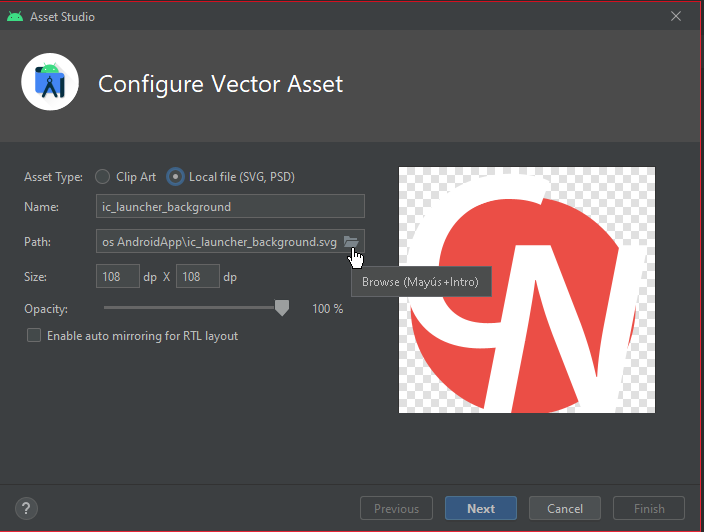704x532 pixels.
Task: Enable auto mirroring for RTL layout
Action: point(34,335)
